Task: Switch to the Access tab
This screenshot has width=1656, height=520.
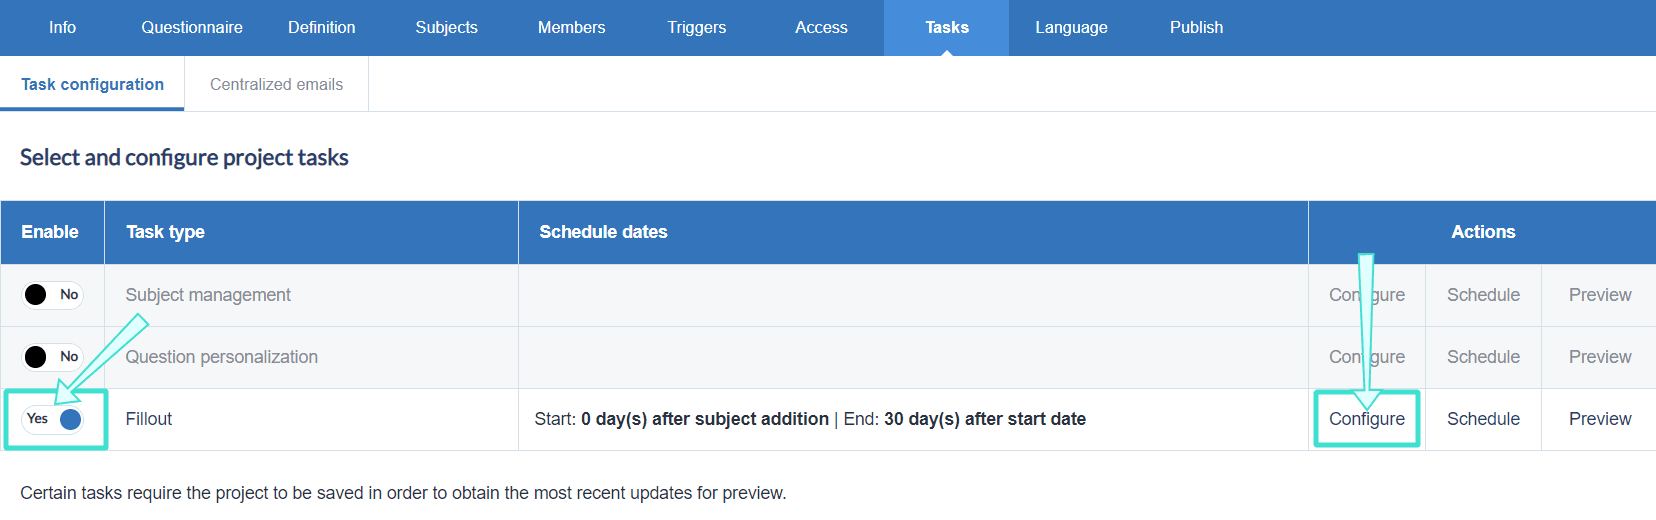Action: [821, 28]
